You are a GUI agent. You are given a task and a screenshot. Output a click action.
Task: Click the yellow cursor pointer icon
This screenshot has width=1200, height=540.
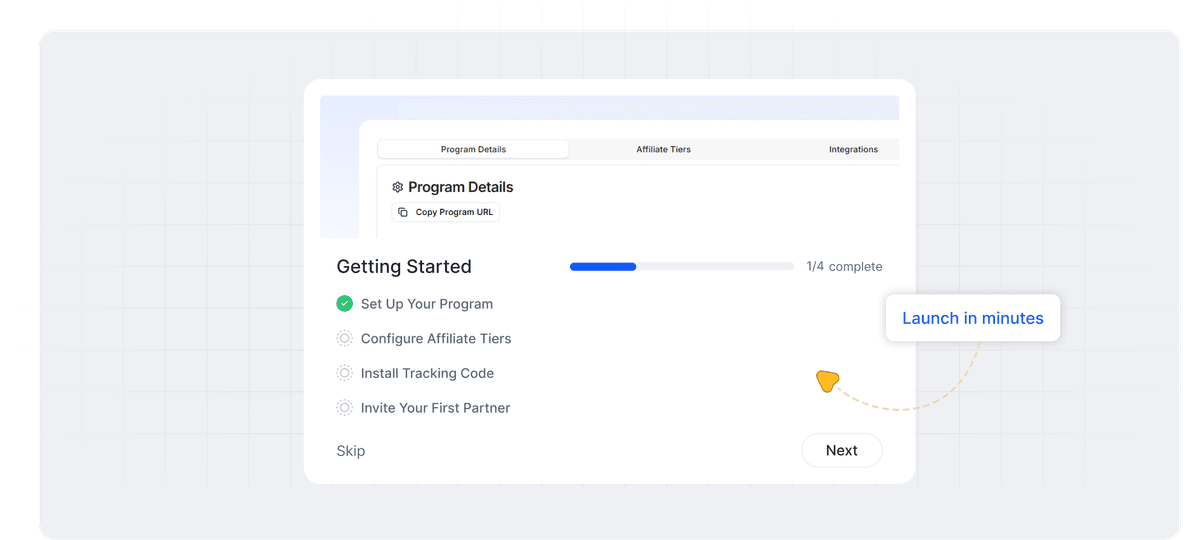tap(826, 381)
